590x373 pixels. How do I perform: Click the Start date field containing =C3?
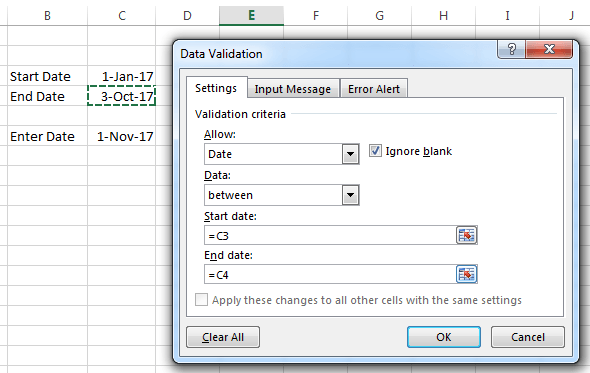pyautogui.click(x=330, y=236)
